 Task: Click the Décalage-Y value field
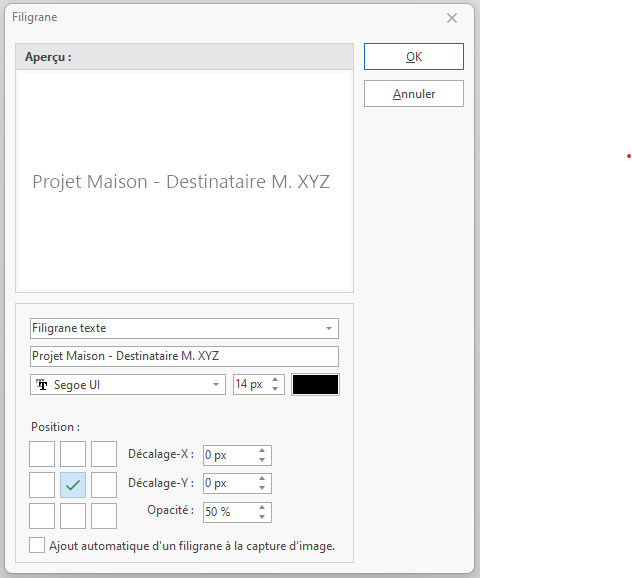(237, 483)
